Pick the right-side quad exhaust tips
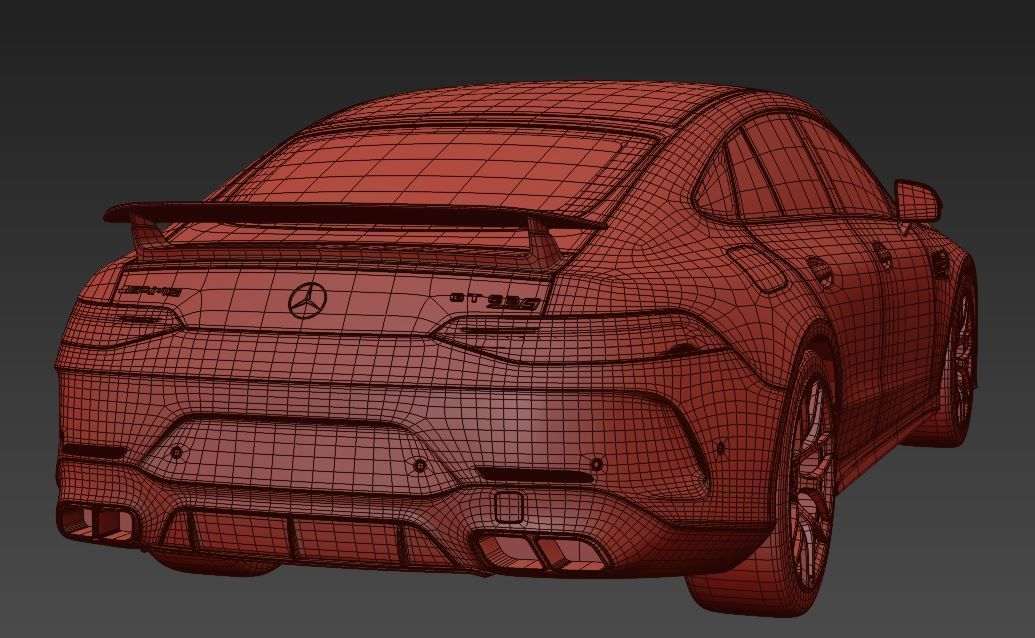Image resolution: width=1035 pixels, height=638 pixels. [x=543, y=550]
